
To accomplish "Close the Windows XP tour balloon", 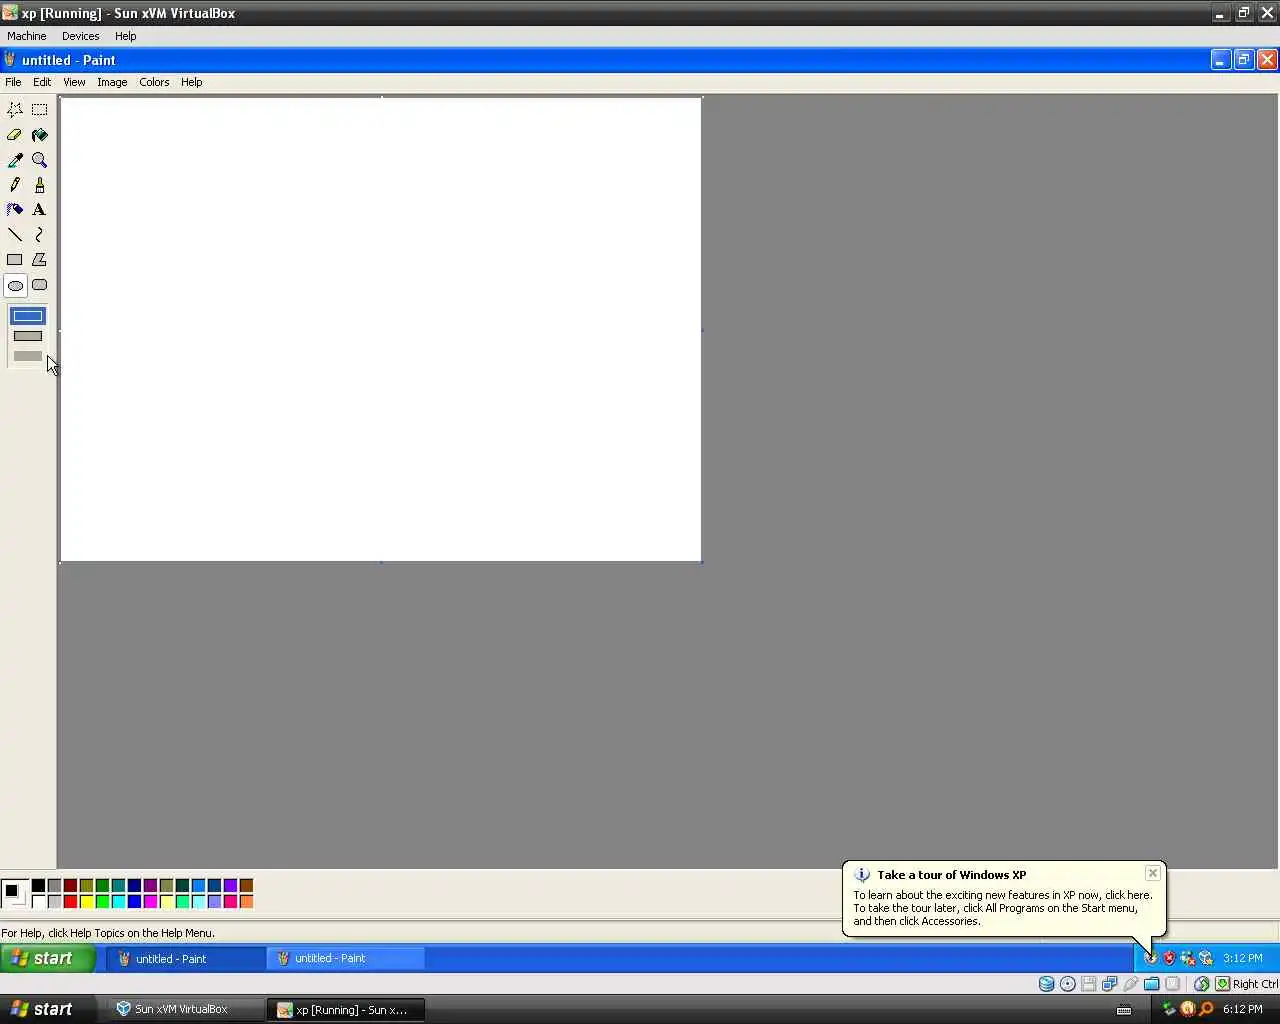I will coord(1153,873).
